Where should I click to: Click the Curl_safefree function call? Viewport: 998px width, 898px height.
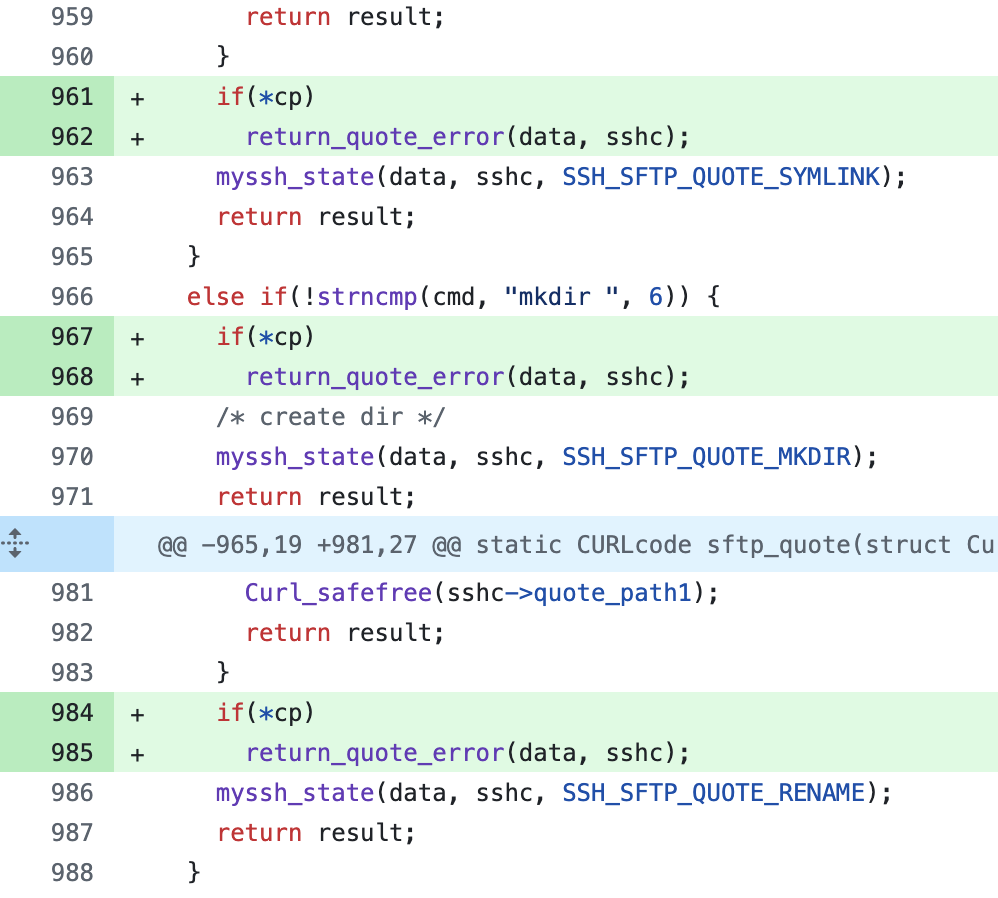(x=338, y=593)
